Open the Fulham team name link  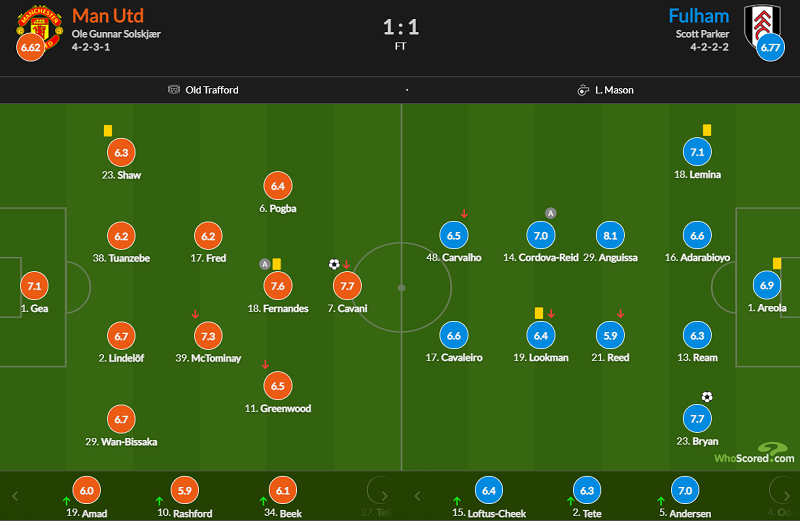point(698,16)
